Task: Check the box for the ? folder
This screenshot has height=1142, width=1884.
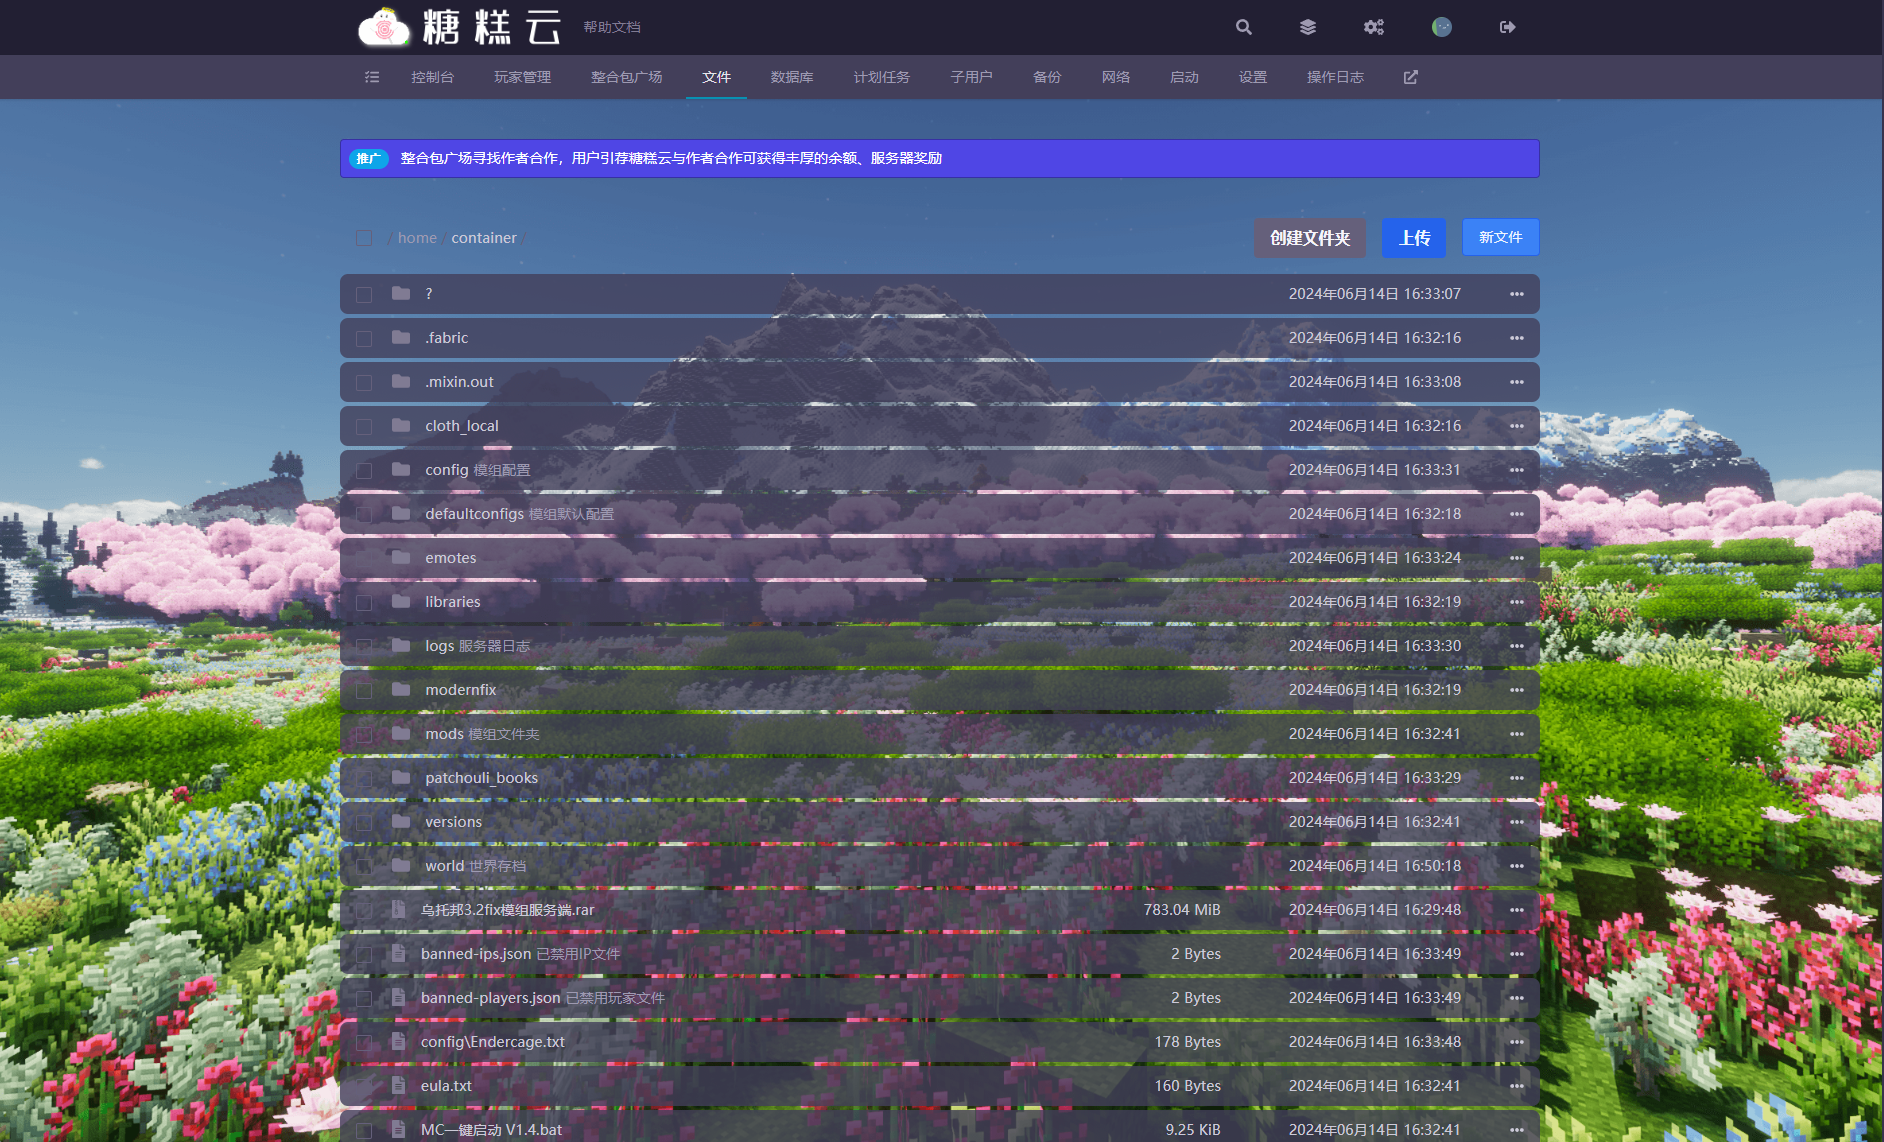Action: [x=364, y=295]
